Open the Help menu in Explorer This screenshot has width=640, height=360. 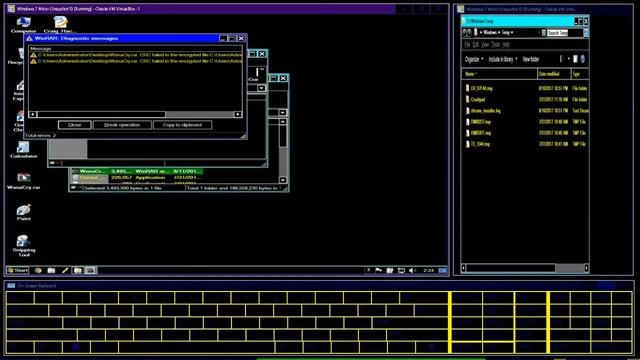pos(506,44)
